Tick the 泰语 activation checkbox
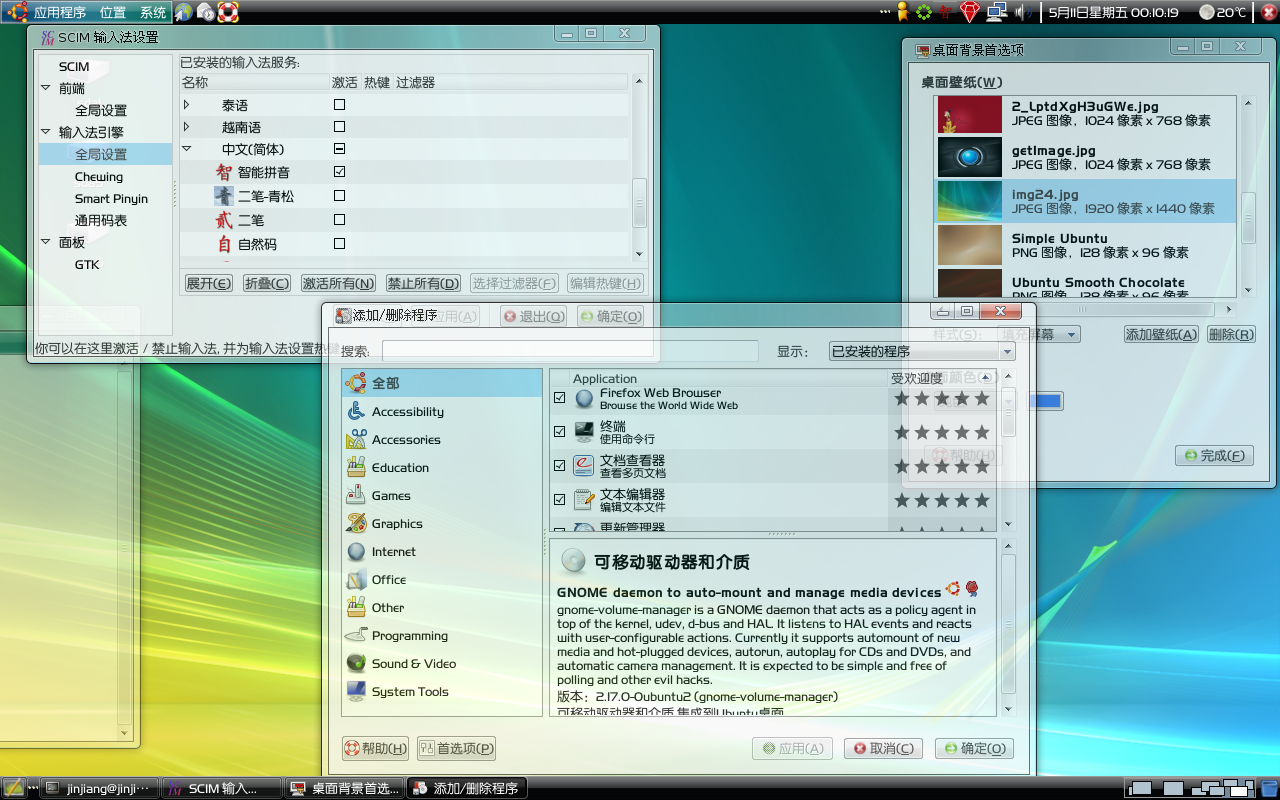 [339, 104]
